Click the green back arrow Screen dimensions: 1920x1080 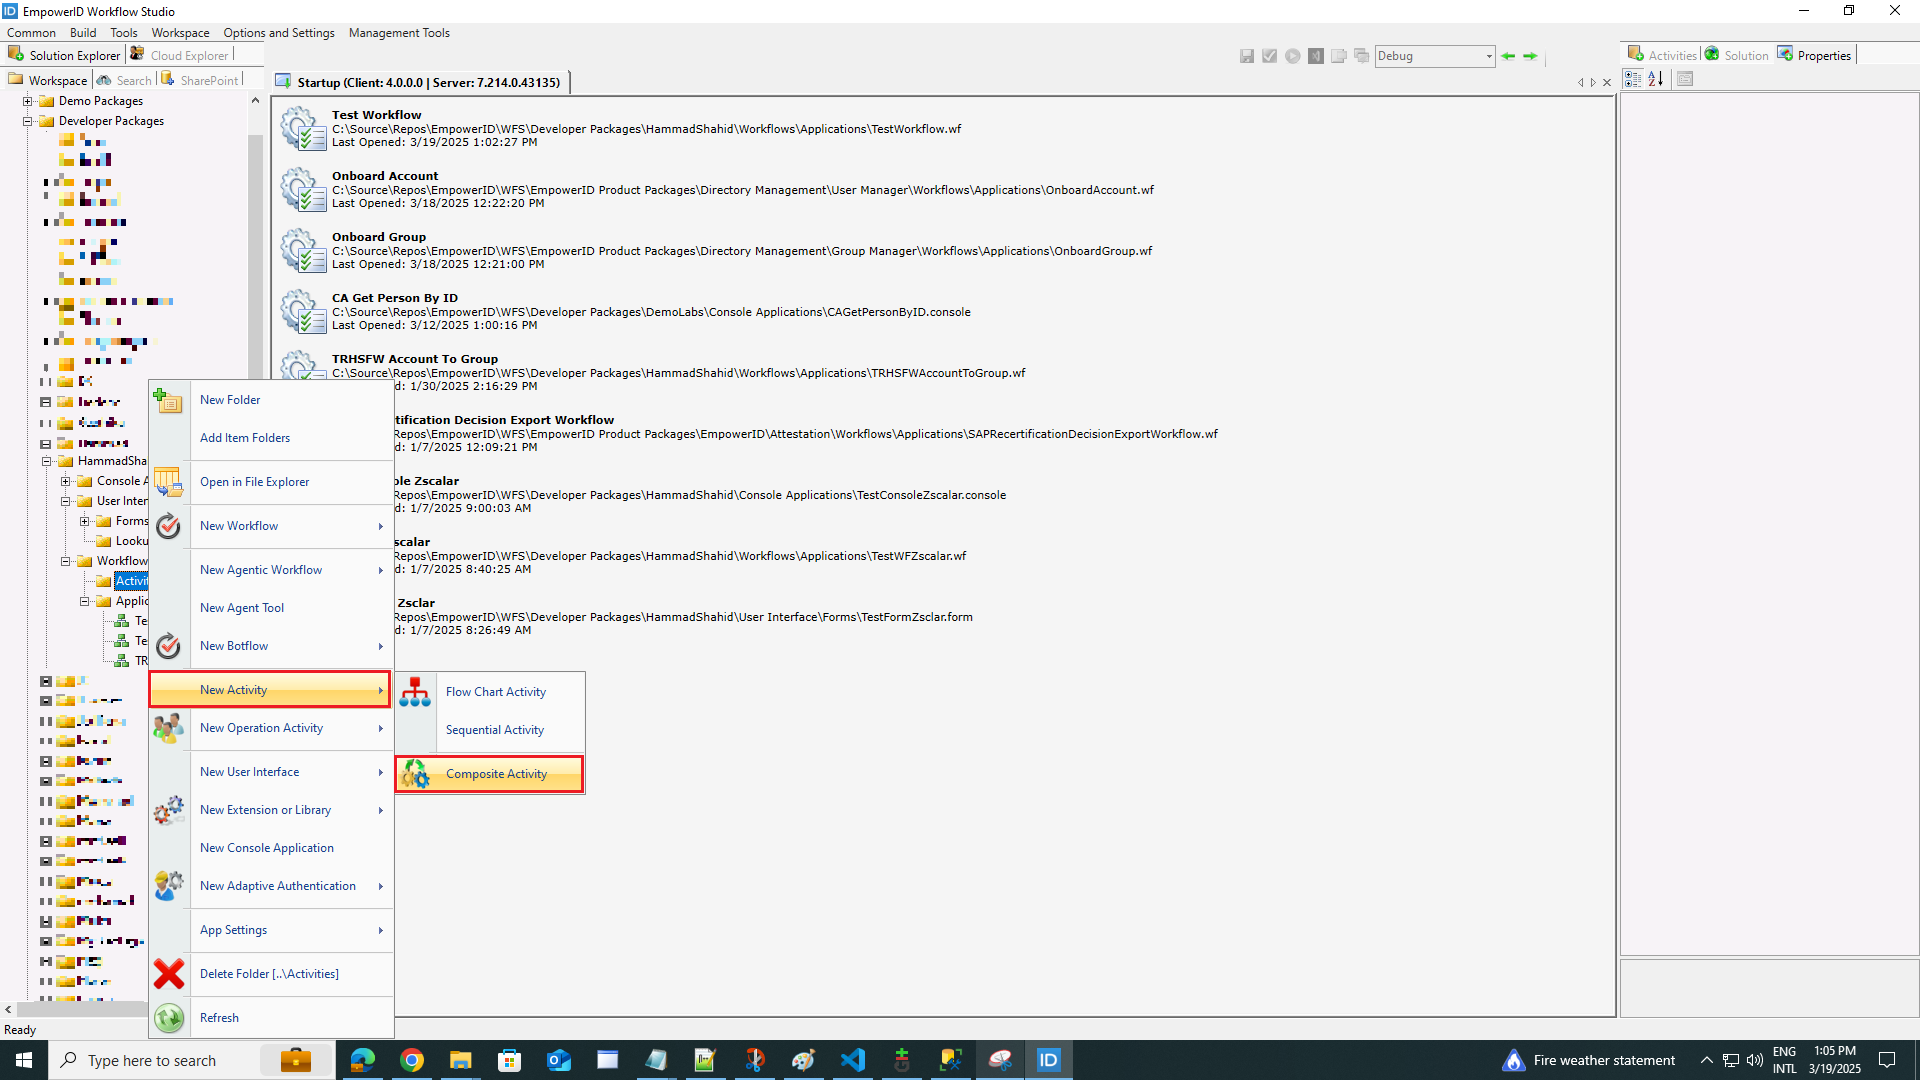pos(1508,56)
